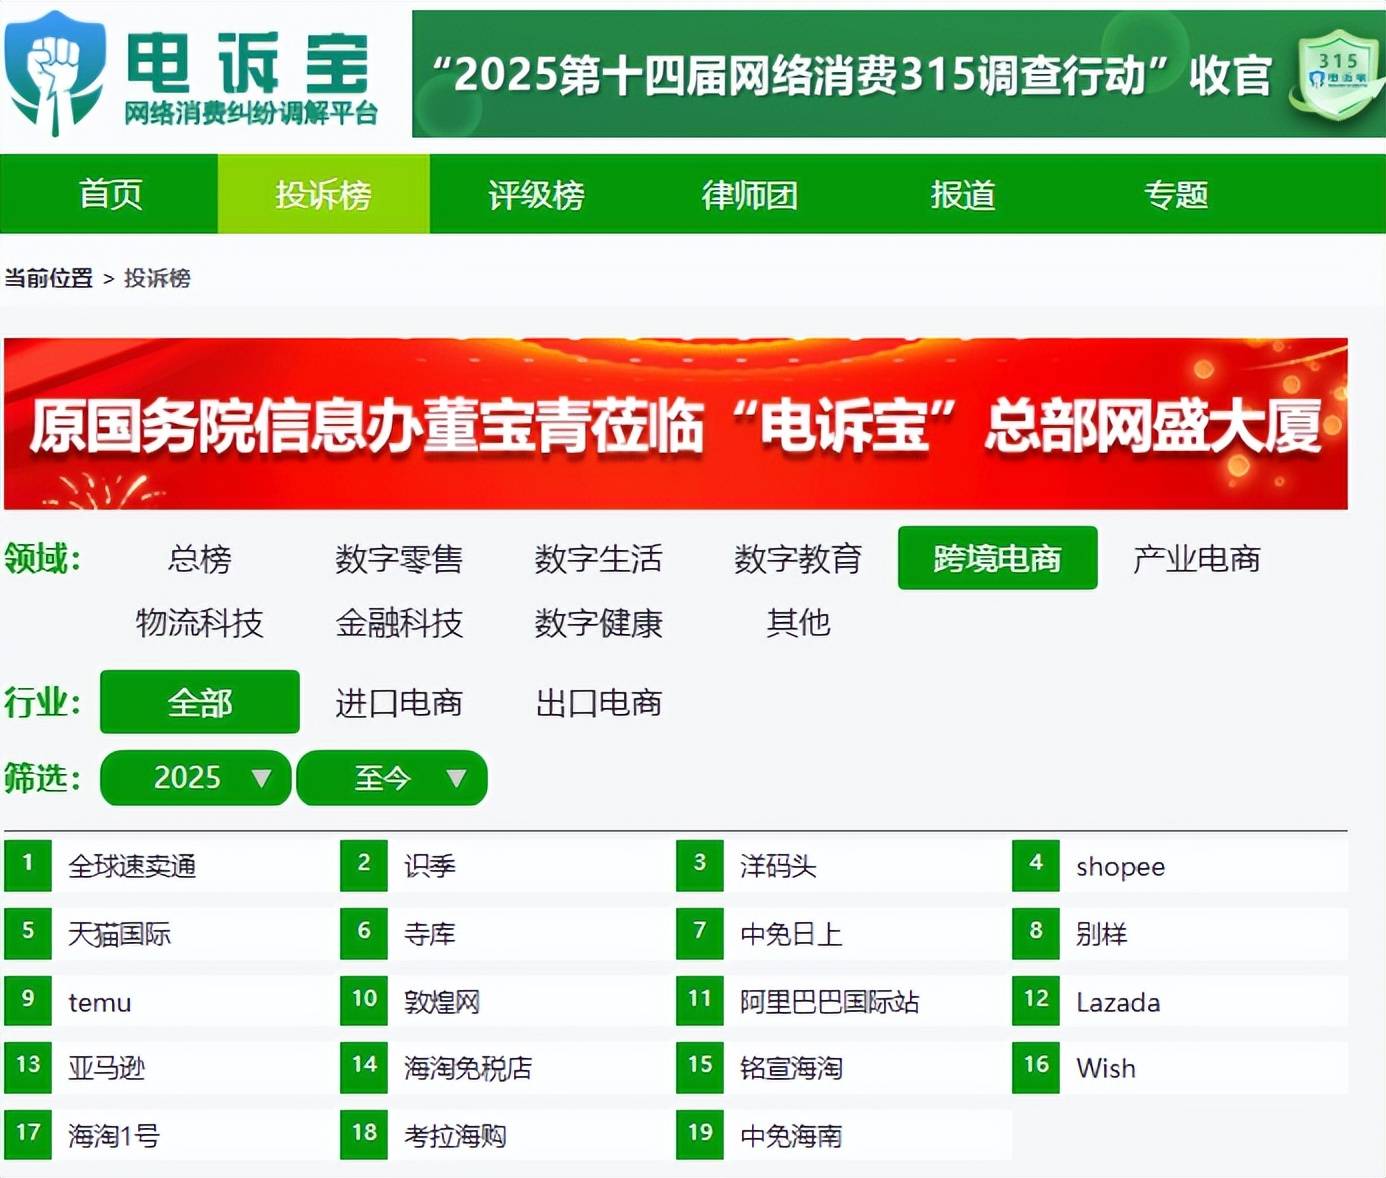Open the 律师团 menu item
Image resolution: width=1386 pixels, height=1178 pixels.
point(749,195)
